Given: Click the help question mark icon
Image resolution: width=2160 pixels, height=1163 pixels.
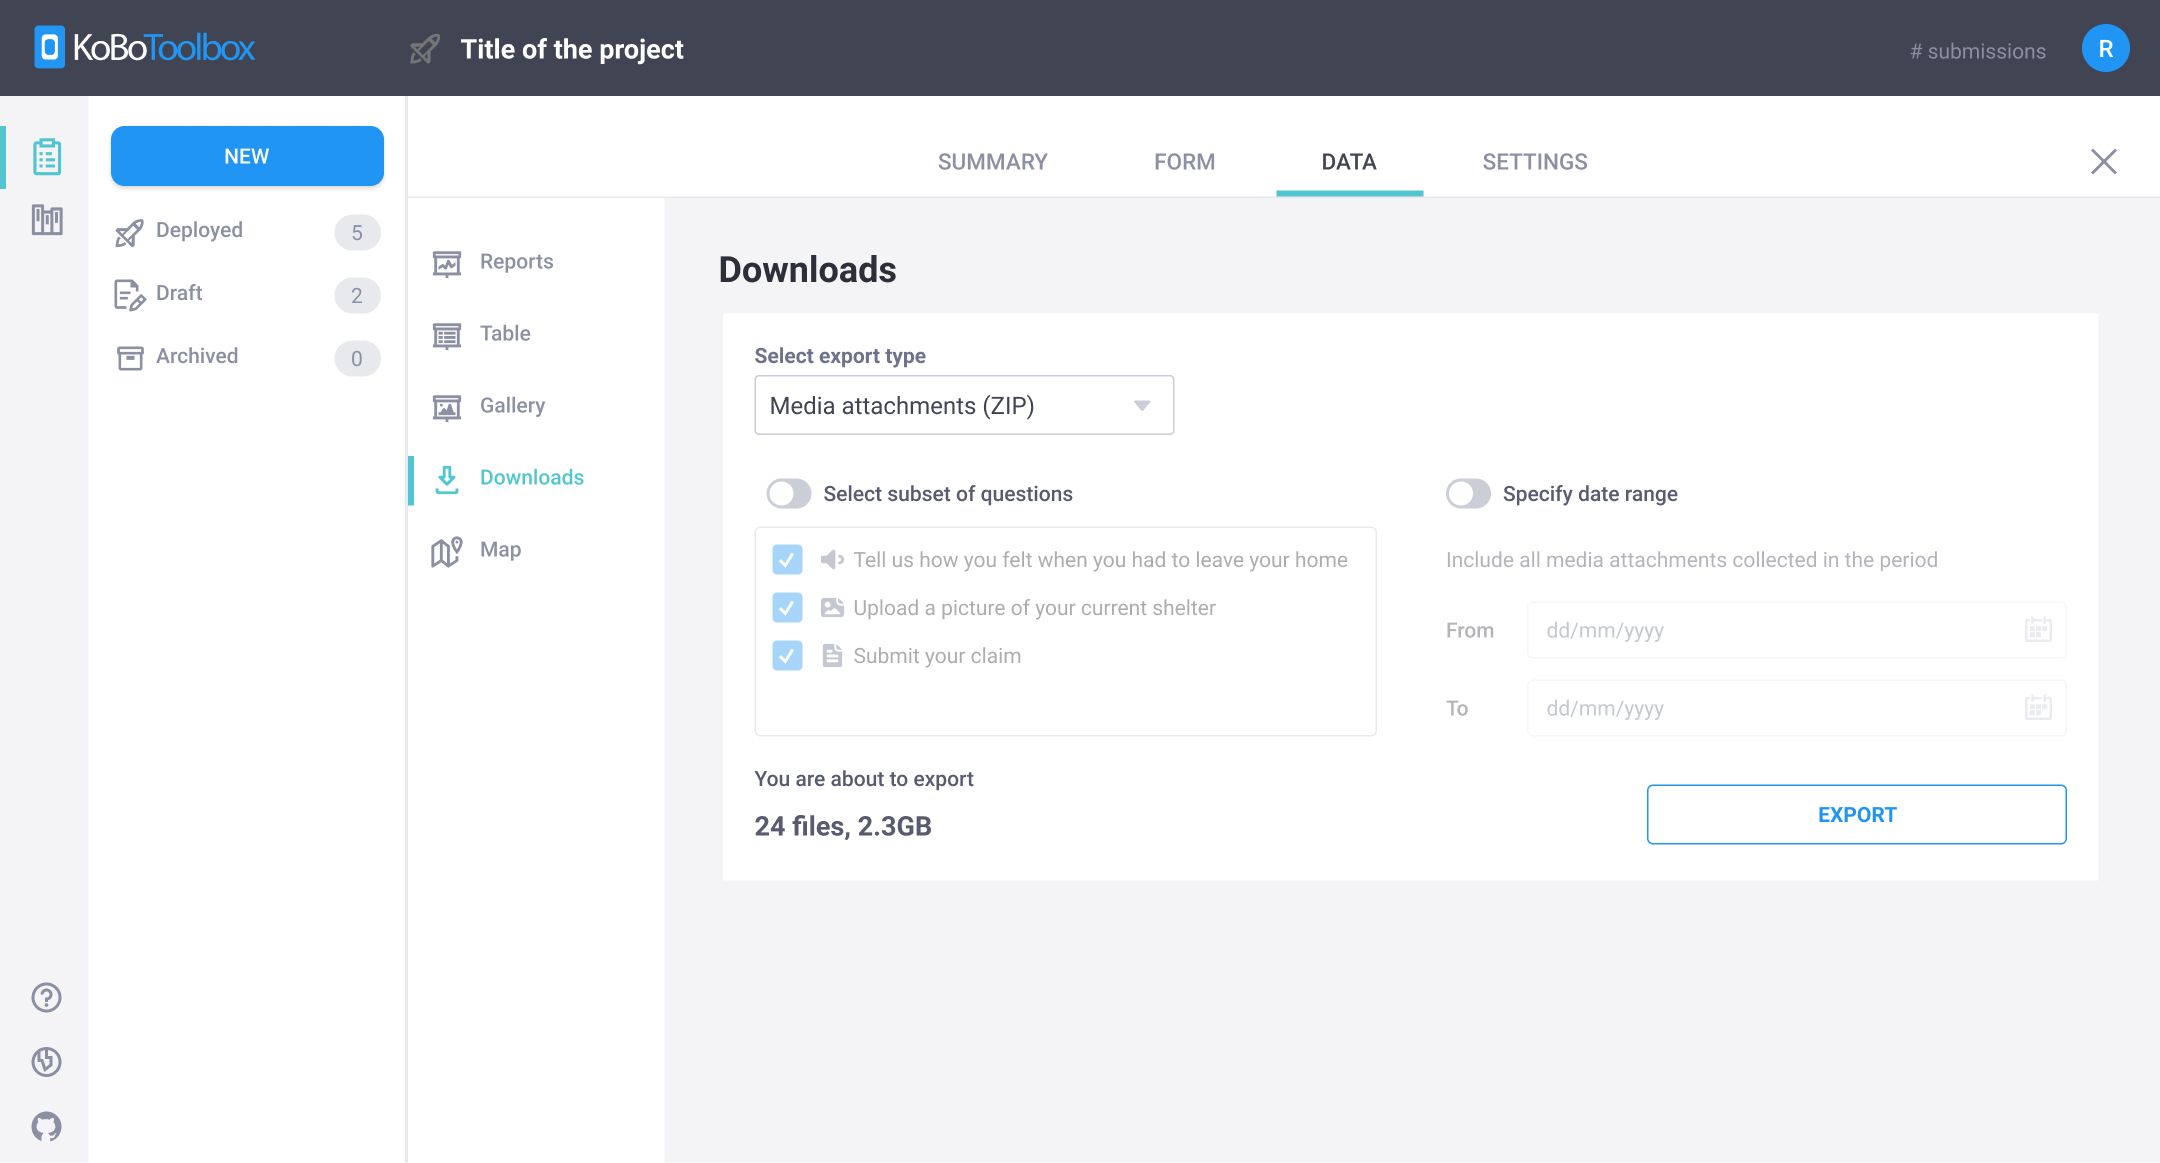Looking at the screenshot, I should 46,997.
